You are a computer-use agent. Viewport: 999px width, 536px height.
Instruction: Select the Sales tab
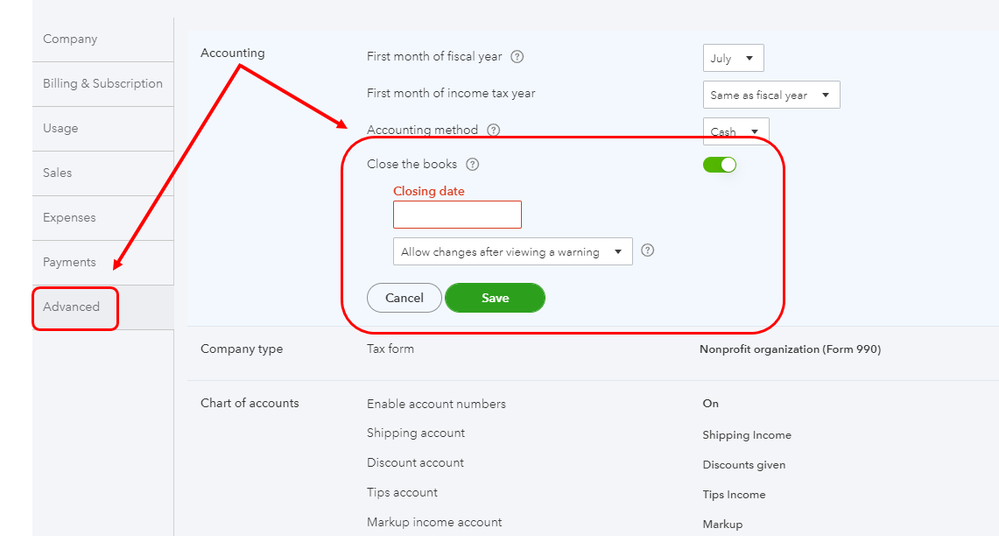[57, 173]
